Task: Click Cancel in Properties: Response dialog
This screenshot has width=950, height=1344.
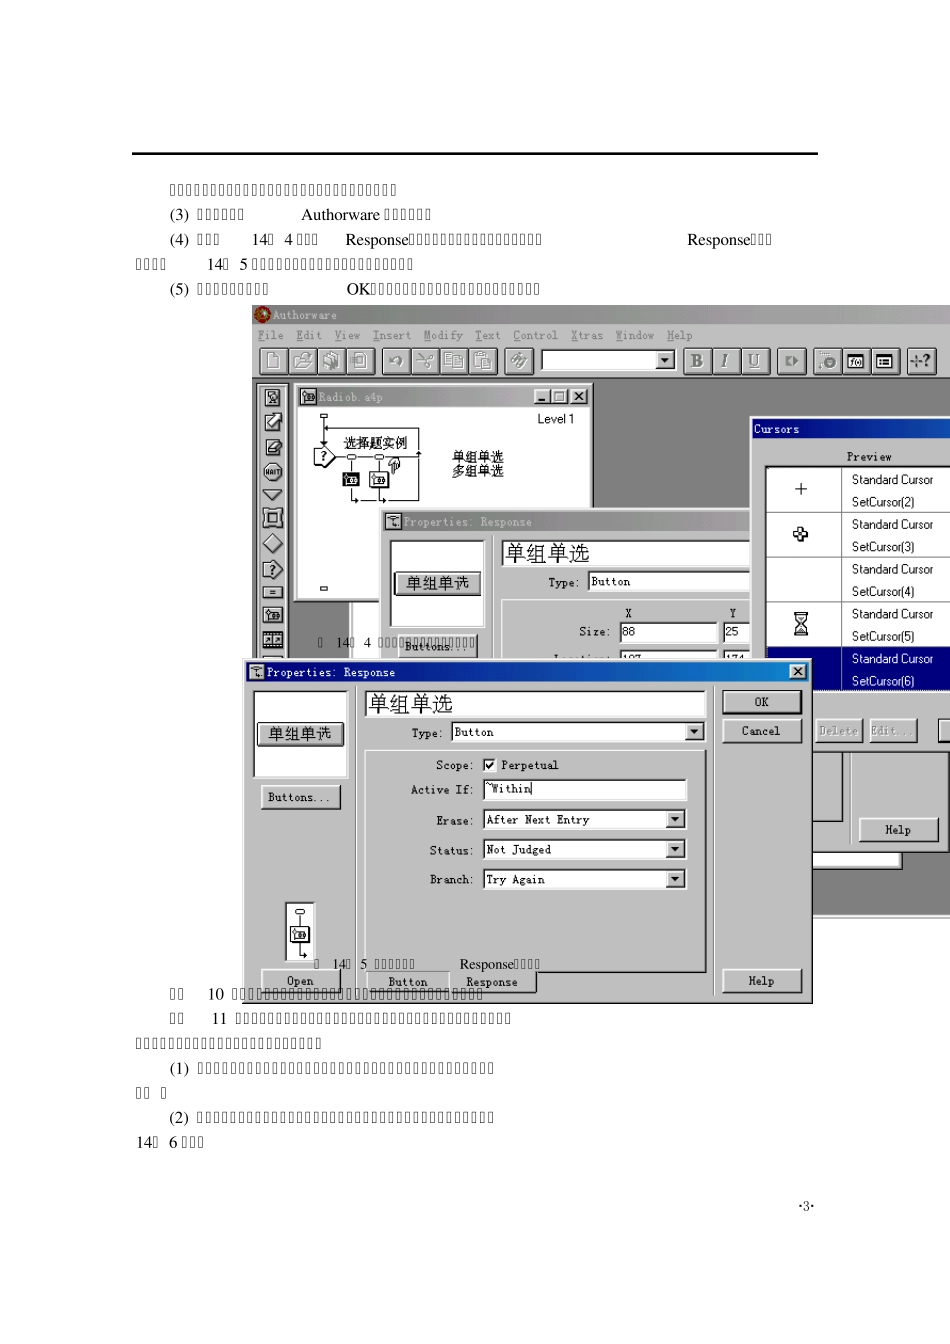Action: 761,731
